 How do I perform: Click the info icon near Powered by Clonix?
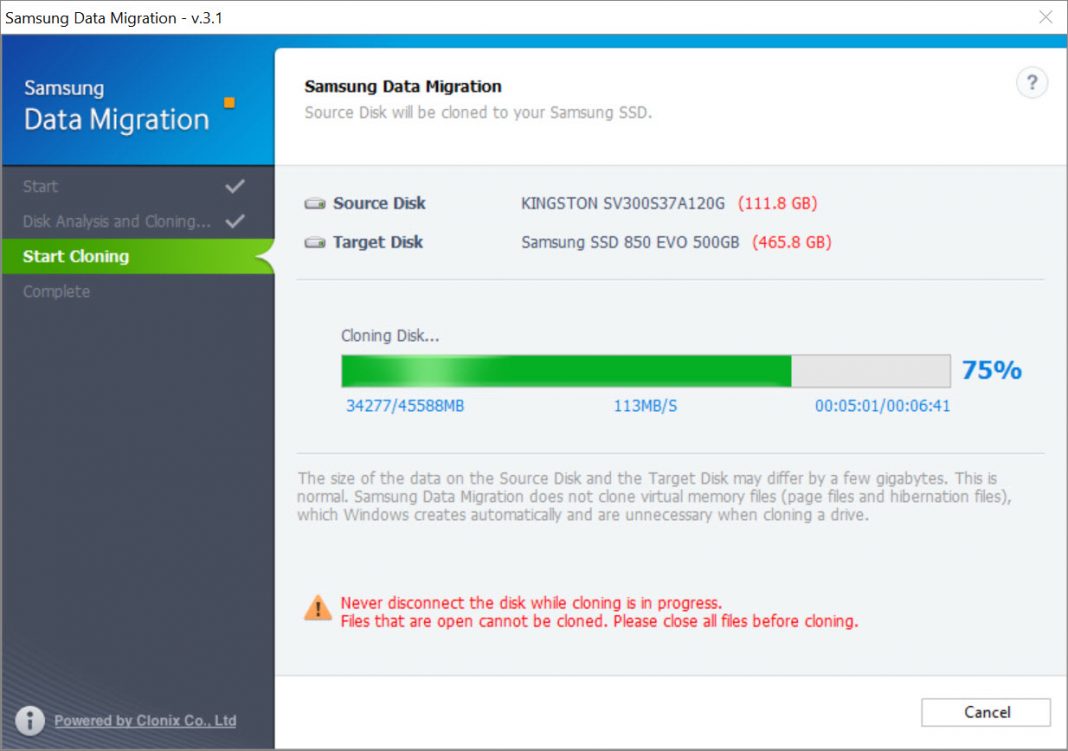[30, 720]
